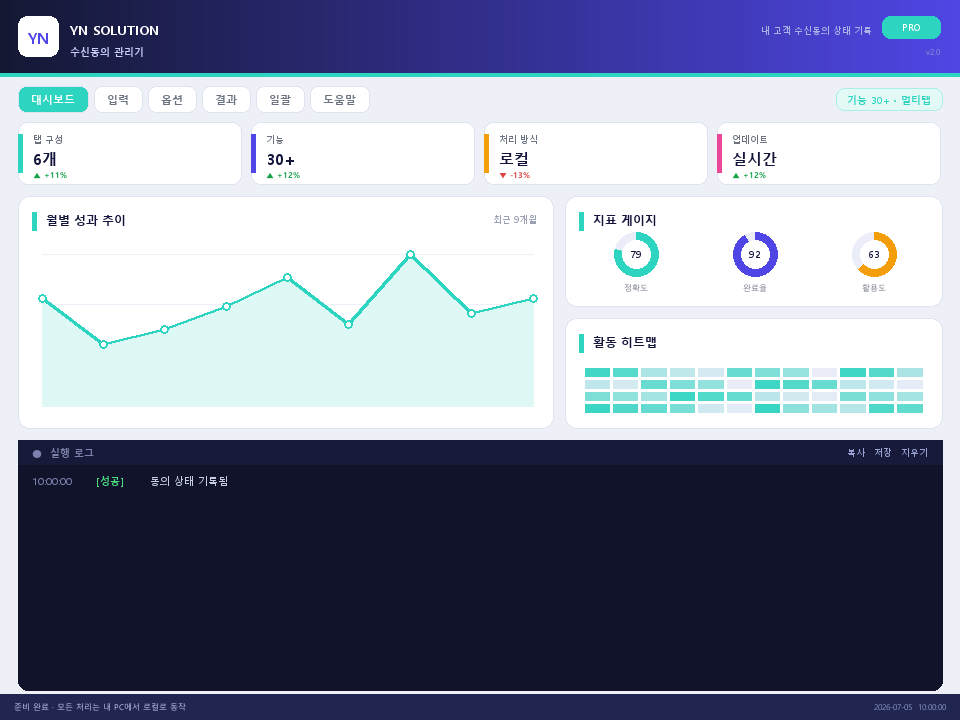Image resolution: width=960 pixels, height=720 pixels.
Task: Click the first data point on the line chart
Action: pyautogui.click(x=42, y=299)
